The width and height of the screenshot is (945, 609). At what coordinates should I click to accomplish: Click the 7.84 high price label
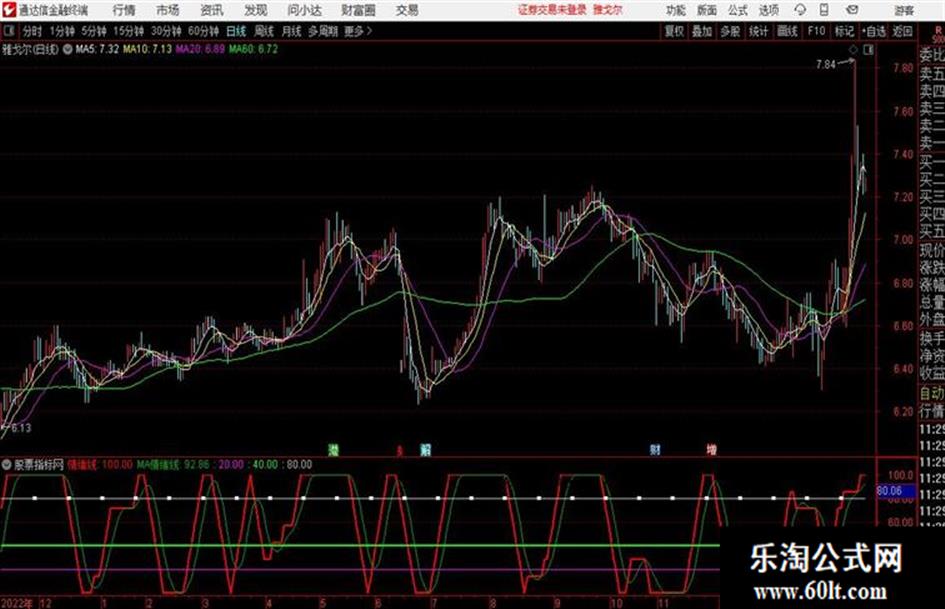point(826,64)
